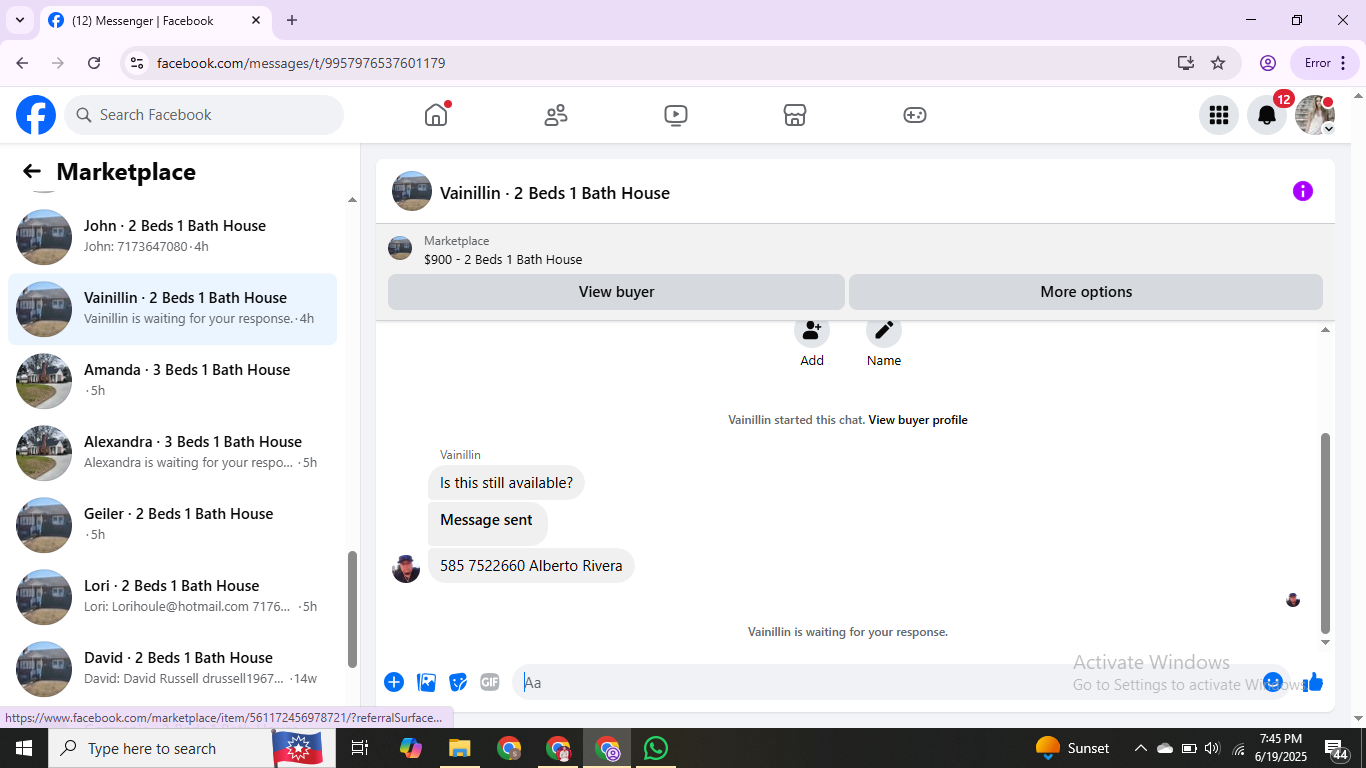The image size is (1366, 768).
Task: Click the Facebook logo
Action: (x=36, y=115)
